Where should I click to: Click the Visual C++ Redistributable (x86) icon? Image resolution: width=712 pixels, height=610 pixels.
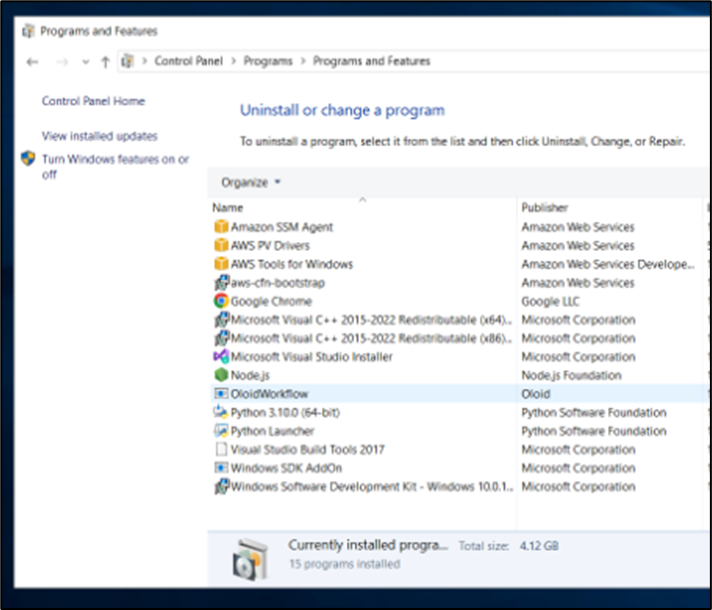[221, 338]
